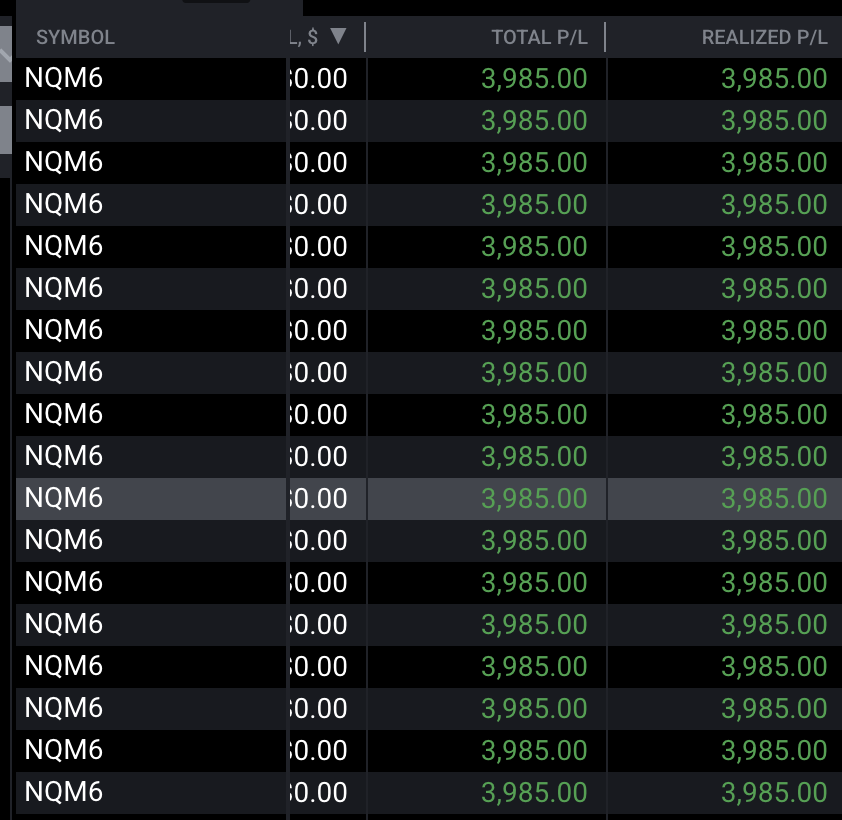Select NQM6 in the last visible row

point(63,792)
